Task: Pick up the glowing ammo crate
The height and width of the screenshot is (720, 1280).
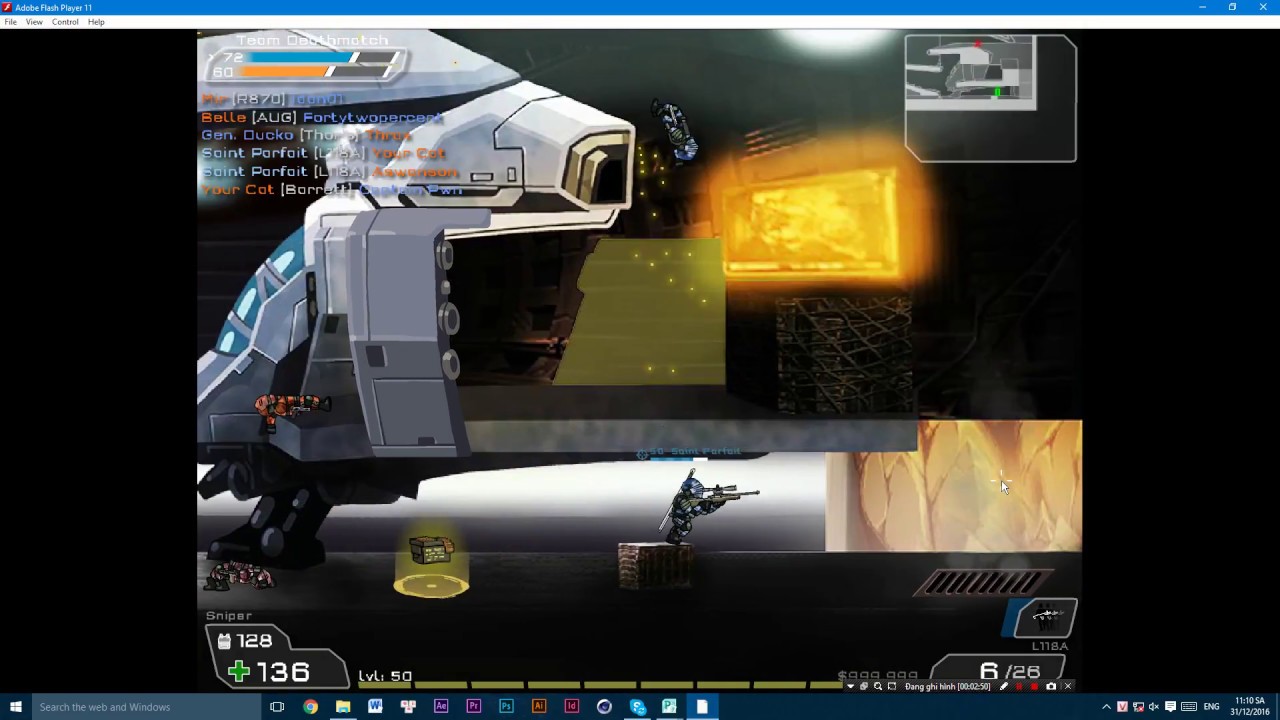Action: tap(431, 551)
